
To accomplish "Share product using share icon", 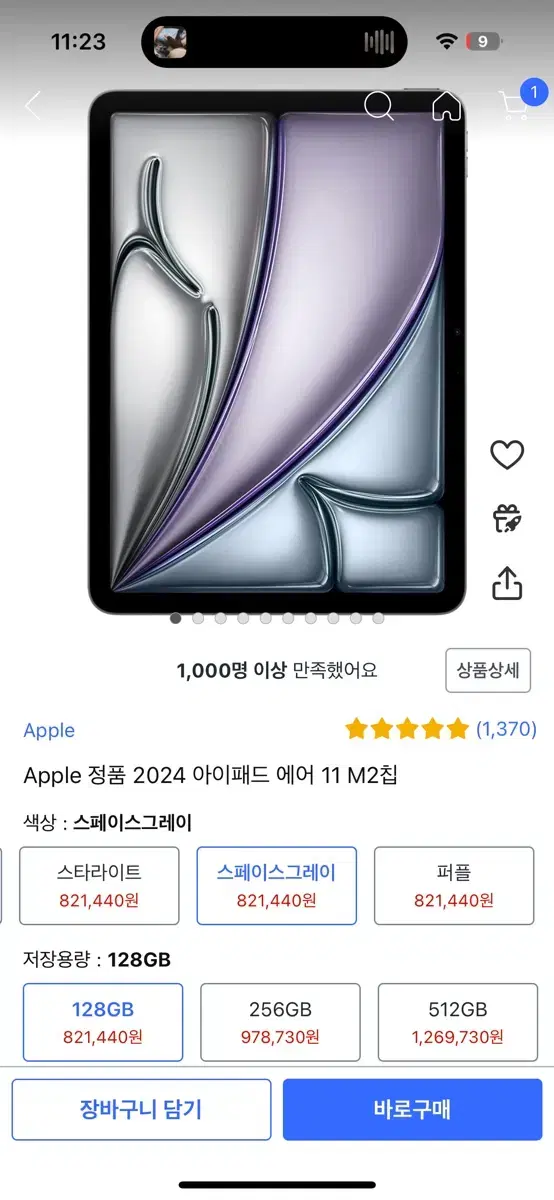I will point(507,583).
